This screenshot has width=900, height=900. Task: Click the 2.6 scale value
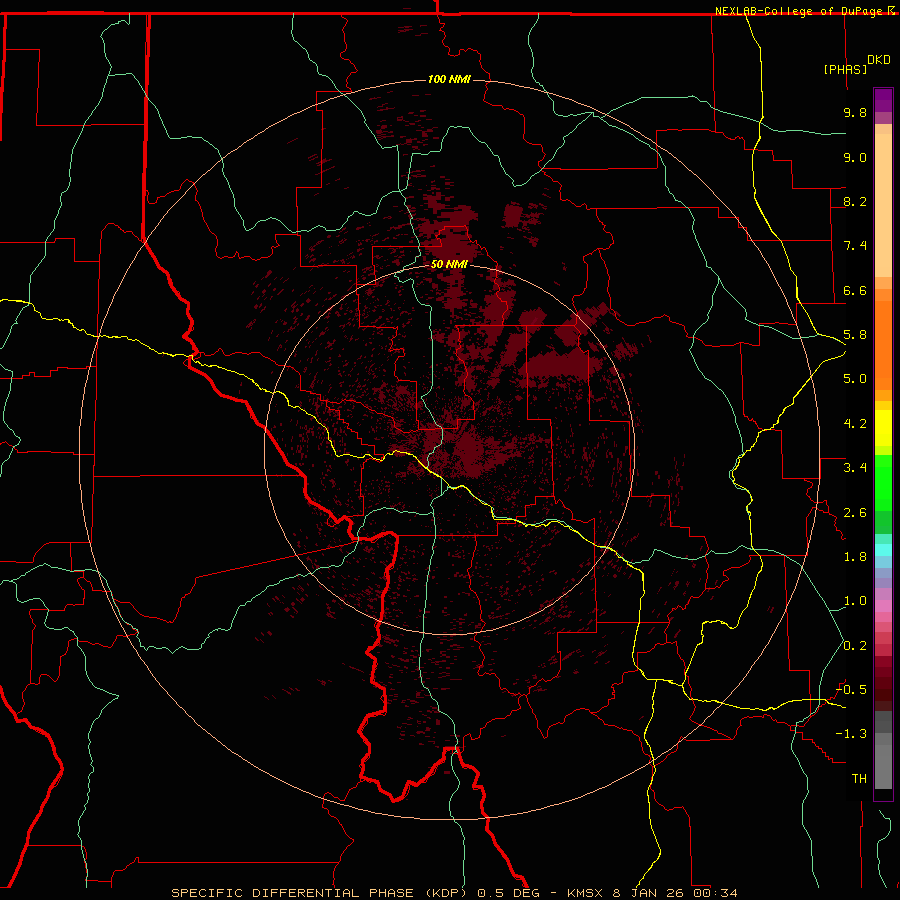[855, 513]
